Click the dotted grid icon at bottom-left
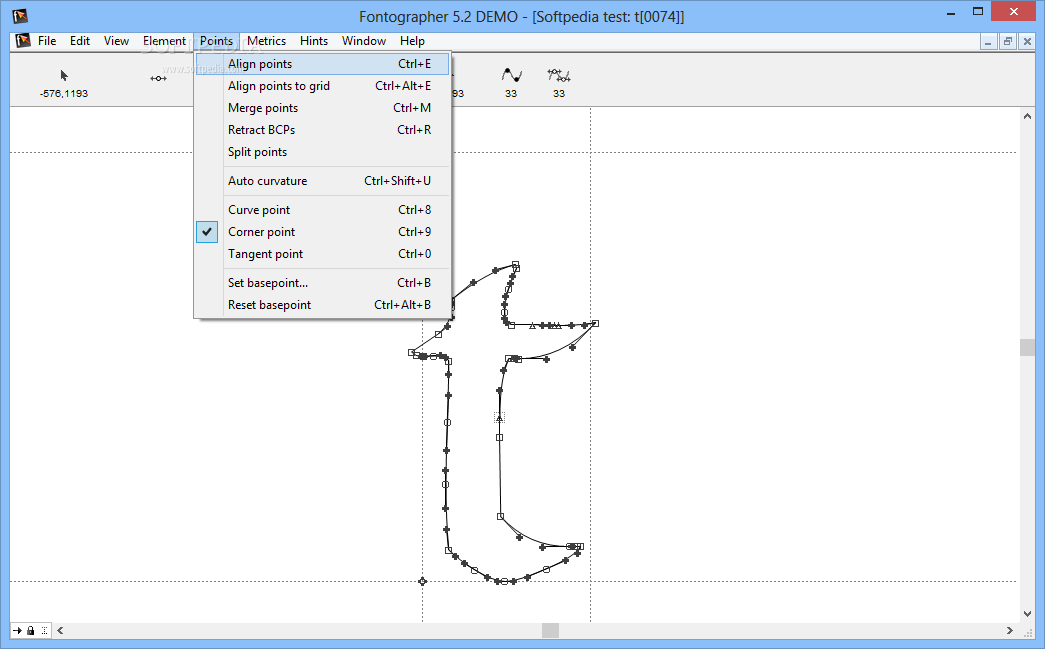This screenshot has height=649, width=1045. click(x=44, y=630)
